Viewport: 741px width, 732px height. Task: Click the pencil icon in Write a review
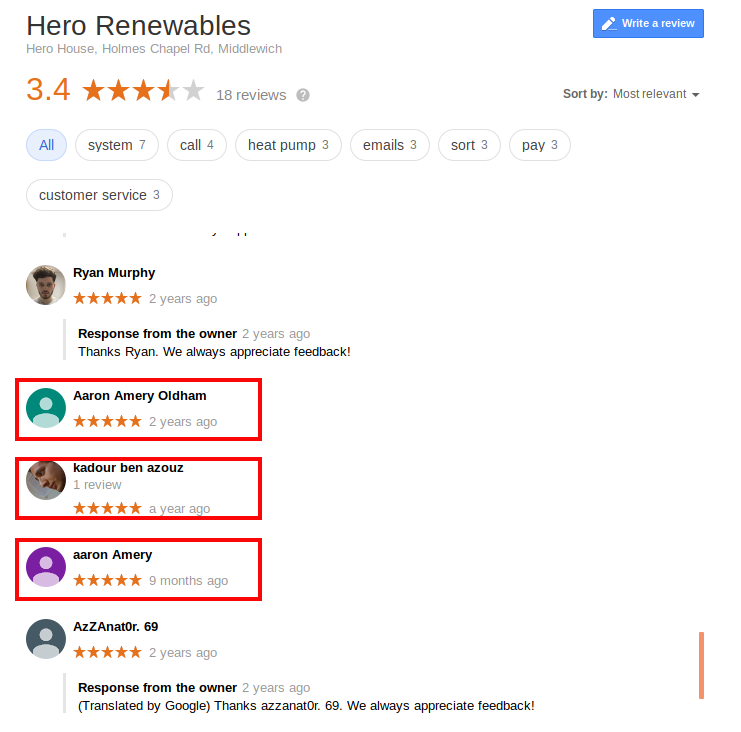(x=609, y=24)
